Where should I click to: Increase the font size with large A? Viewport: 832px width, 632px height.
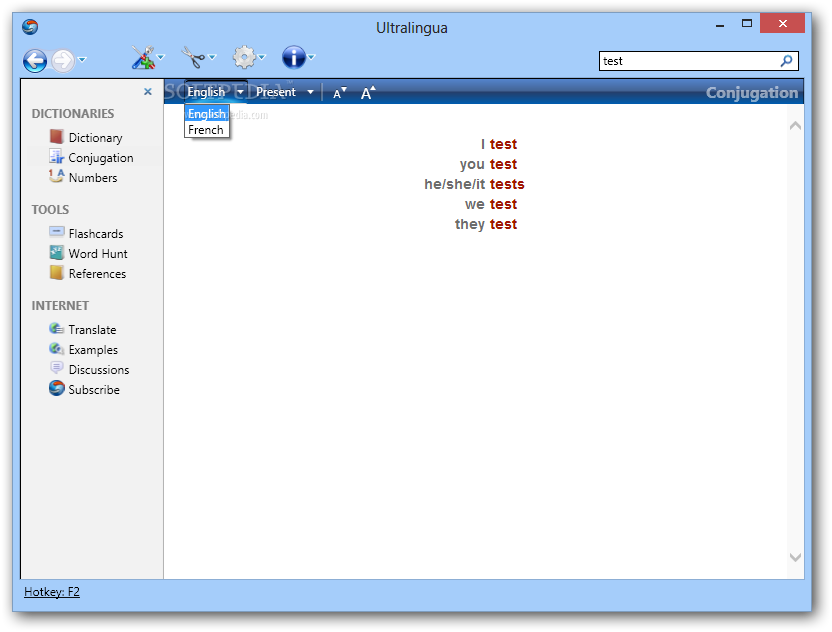(x=368, y=93)
